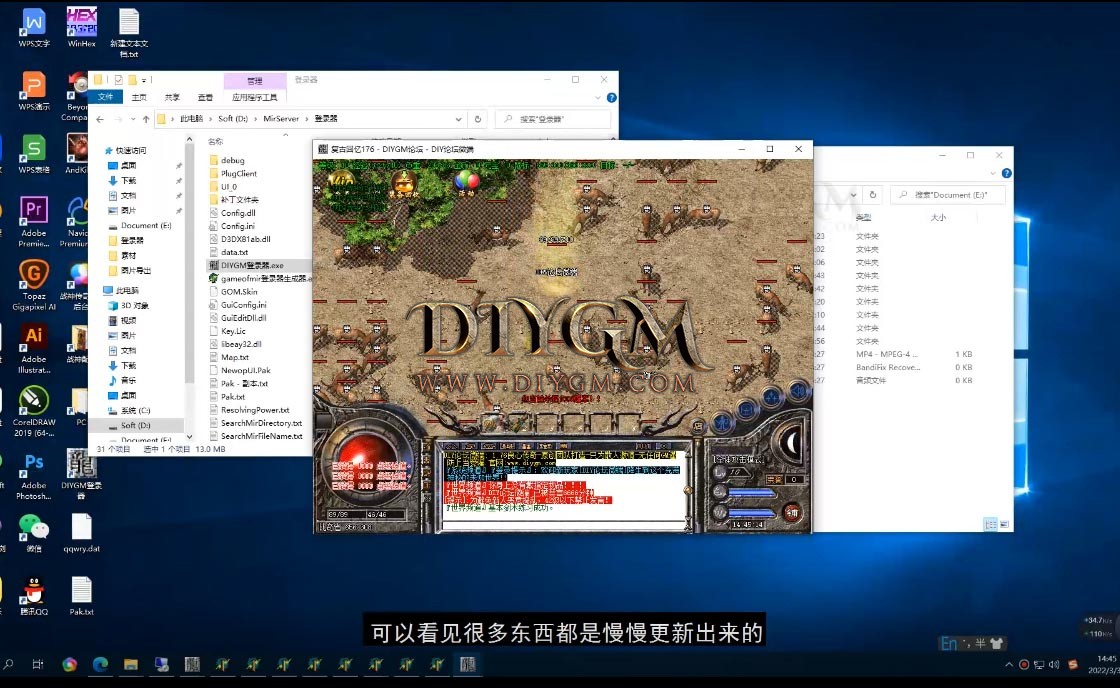Click the Vip icon in the game
The height and width of the screenshot is (688, 1120).
click(x=341, y=181)
